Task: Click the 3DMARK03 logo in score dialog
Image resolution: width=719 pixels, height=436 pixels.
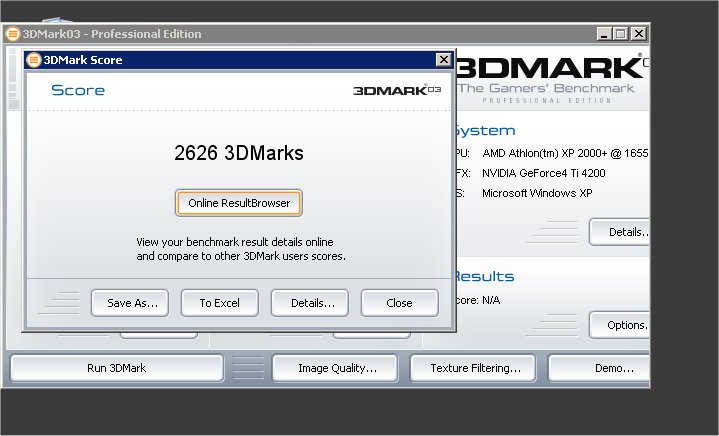Action: 397,90
